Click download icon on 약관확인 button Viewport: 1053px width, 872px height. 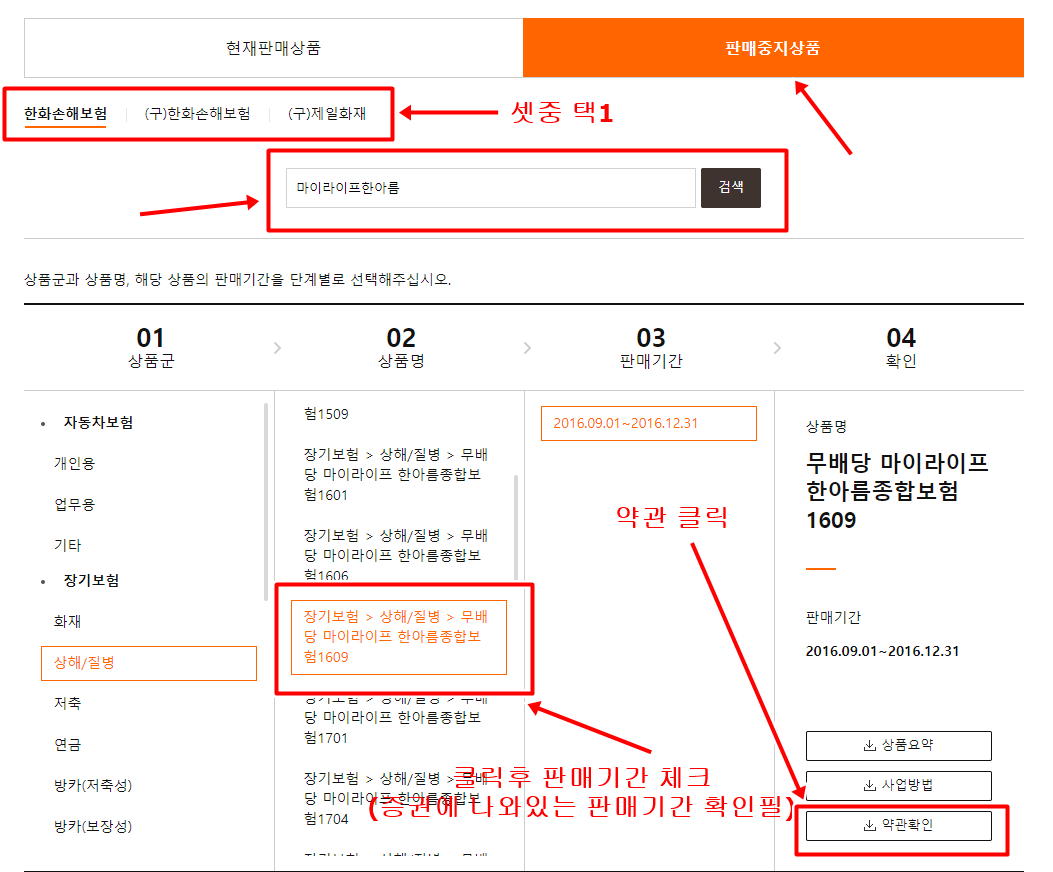870,826
